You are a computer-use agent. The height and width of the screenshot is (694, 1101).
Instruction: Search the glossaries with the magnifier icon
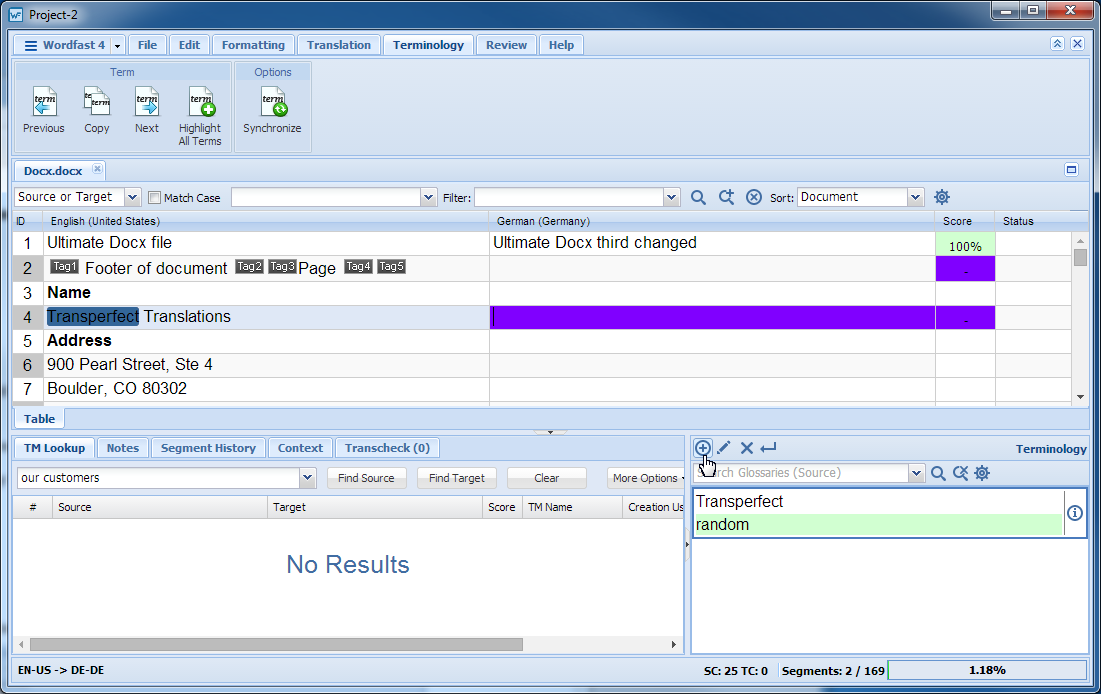point(938,473)
